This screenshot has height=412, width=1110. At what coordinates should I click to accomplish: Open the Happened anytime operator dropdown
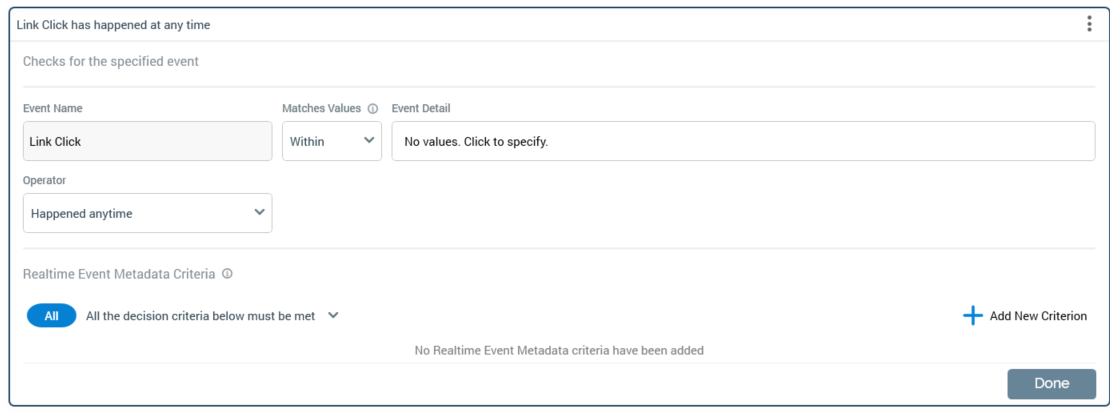[147, 213]
